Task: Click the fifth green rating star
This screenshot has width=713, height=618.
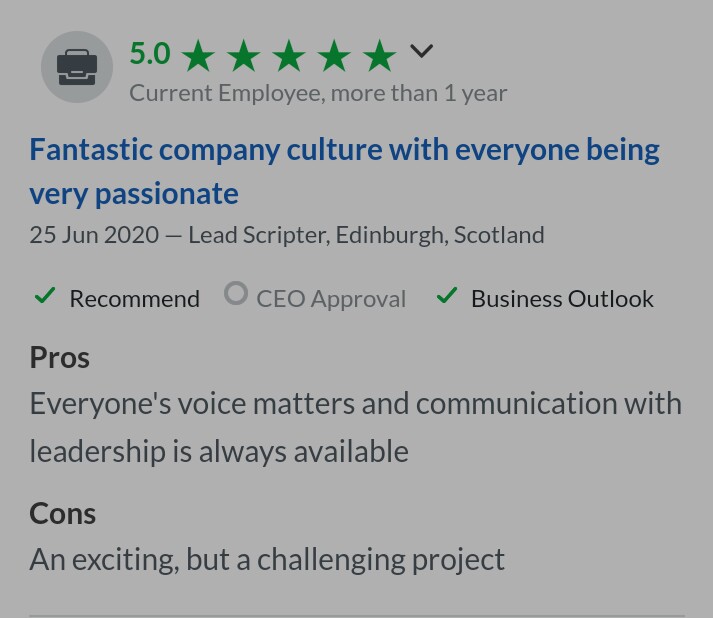Action: click(379, 56)
